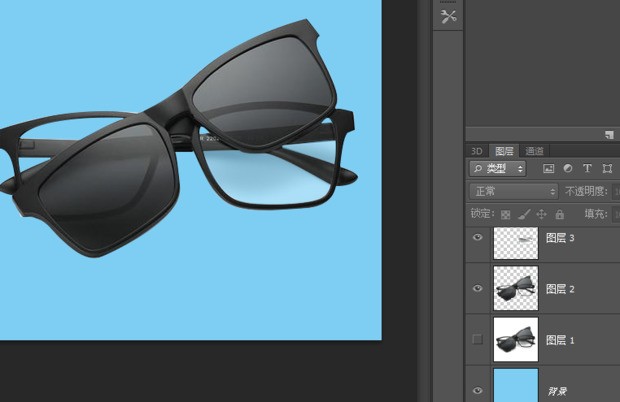This screenshot has height=402, width=620.
Task: Lock layer position move icon
Action: (541, 214)
